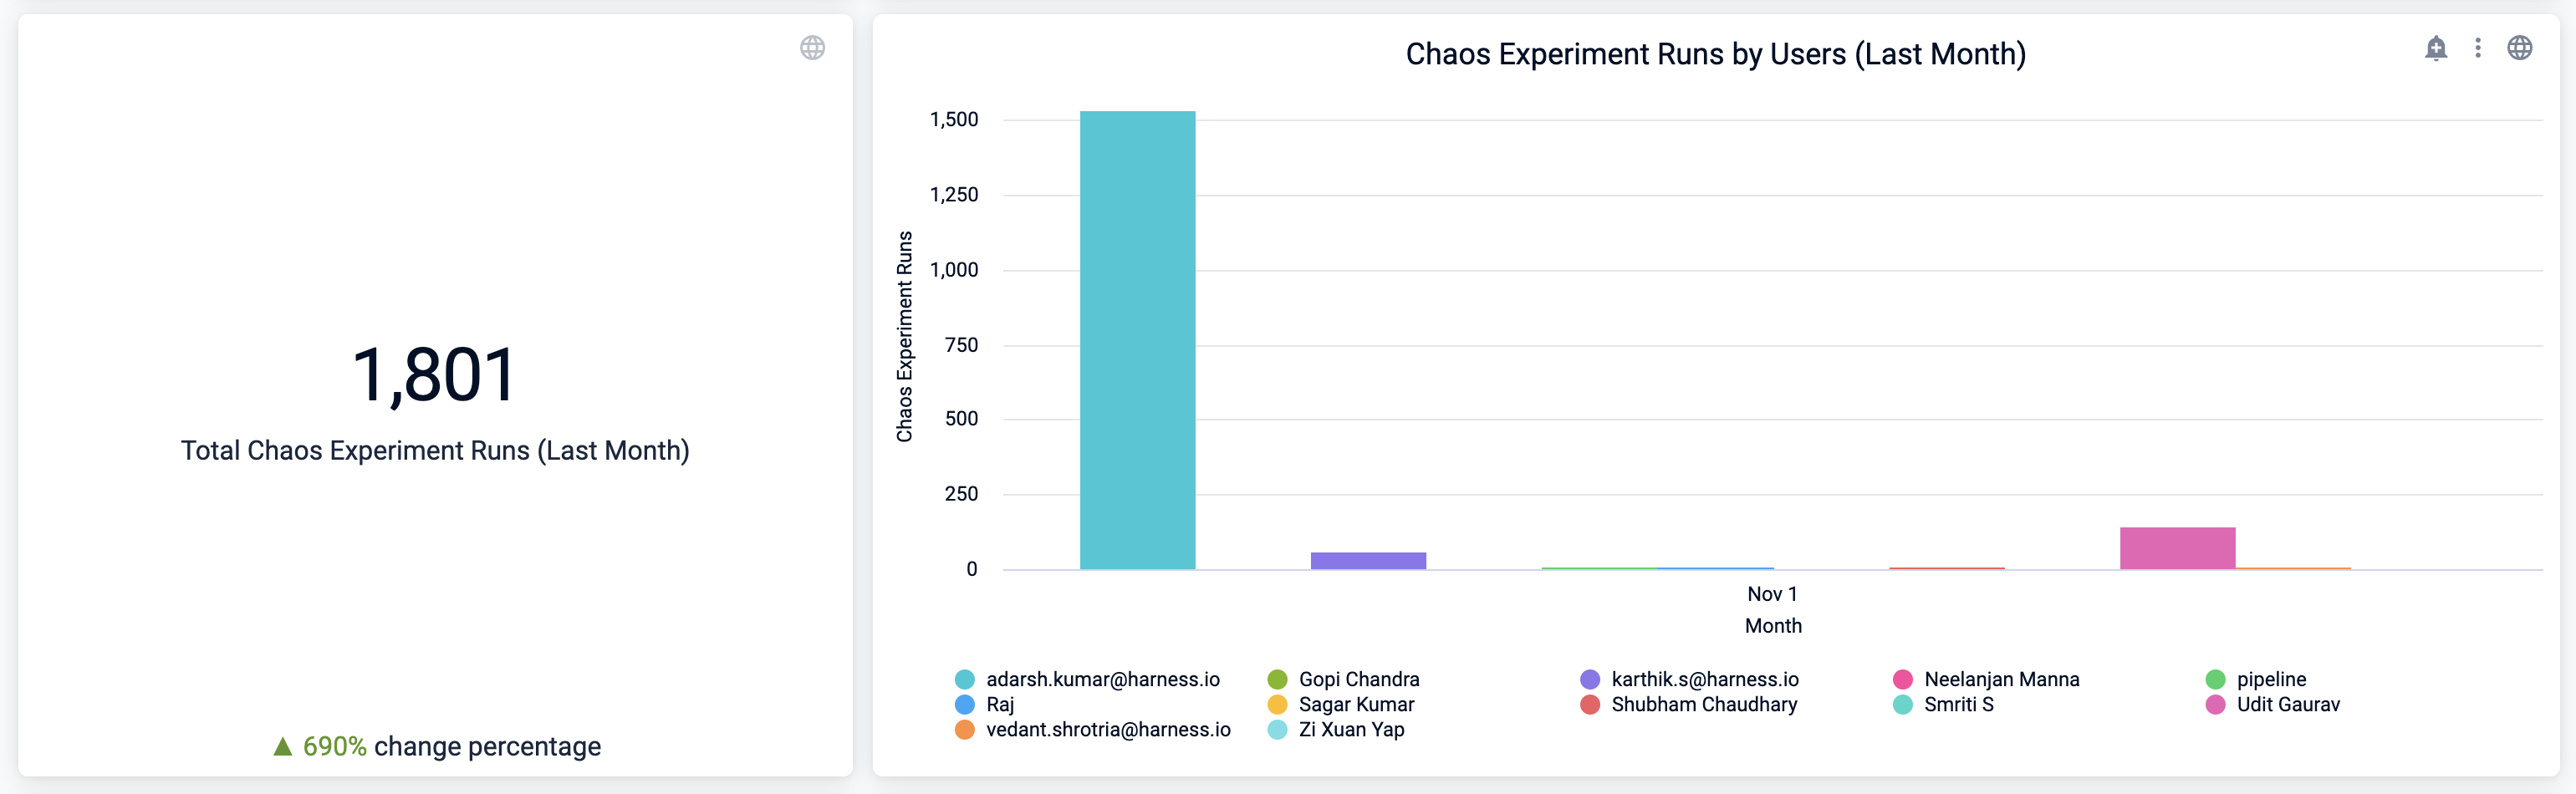Toggle karthik.s@harness.io legend series
Viewport: 2576px width, 794px height.
pyautogui.click(x=1690, y=679)
